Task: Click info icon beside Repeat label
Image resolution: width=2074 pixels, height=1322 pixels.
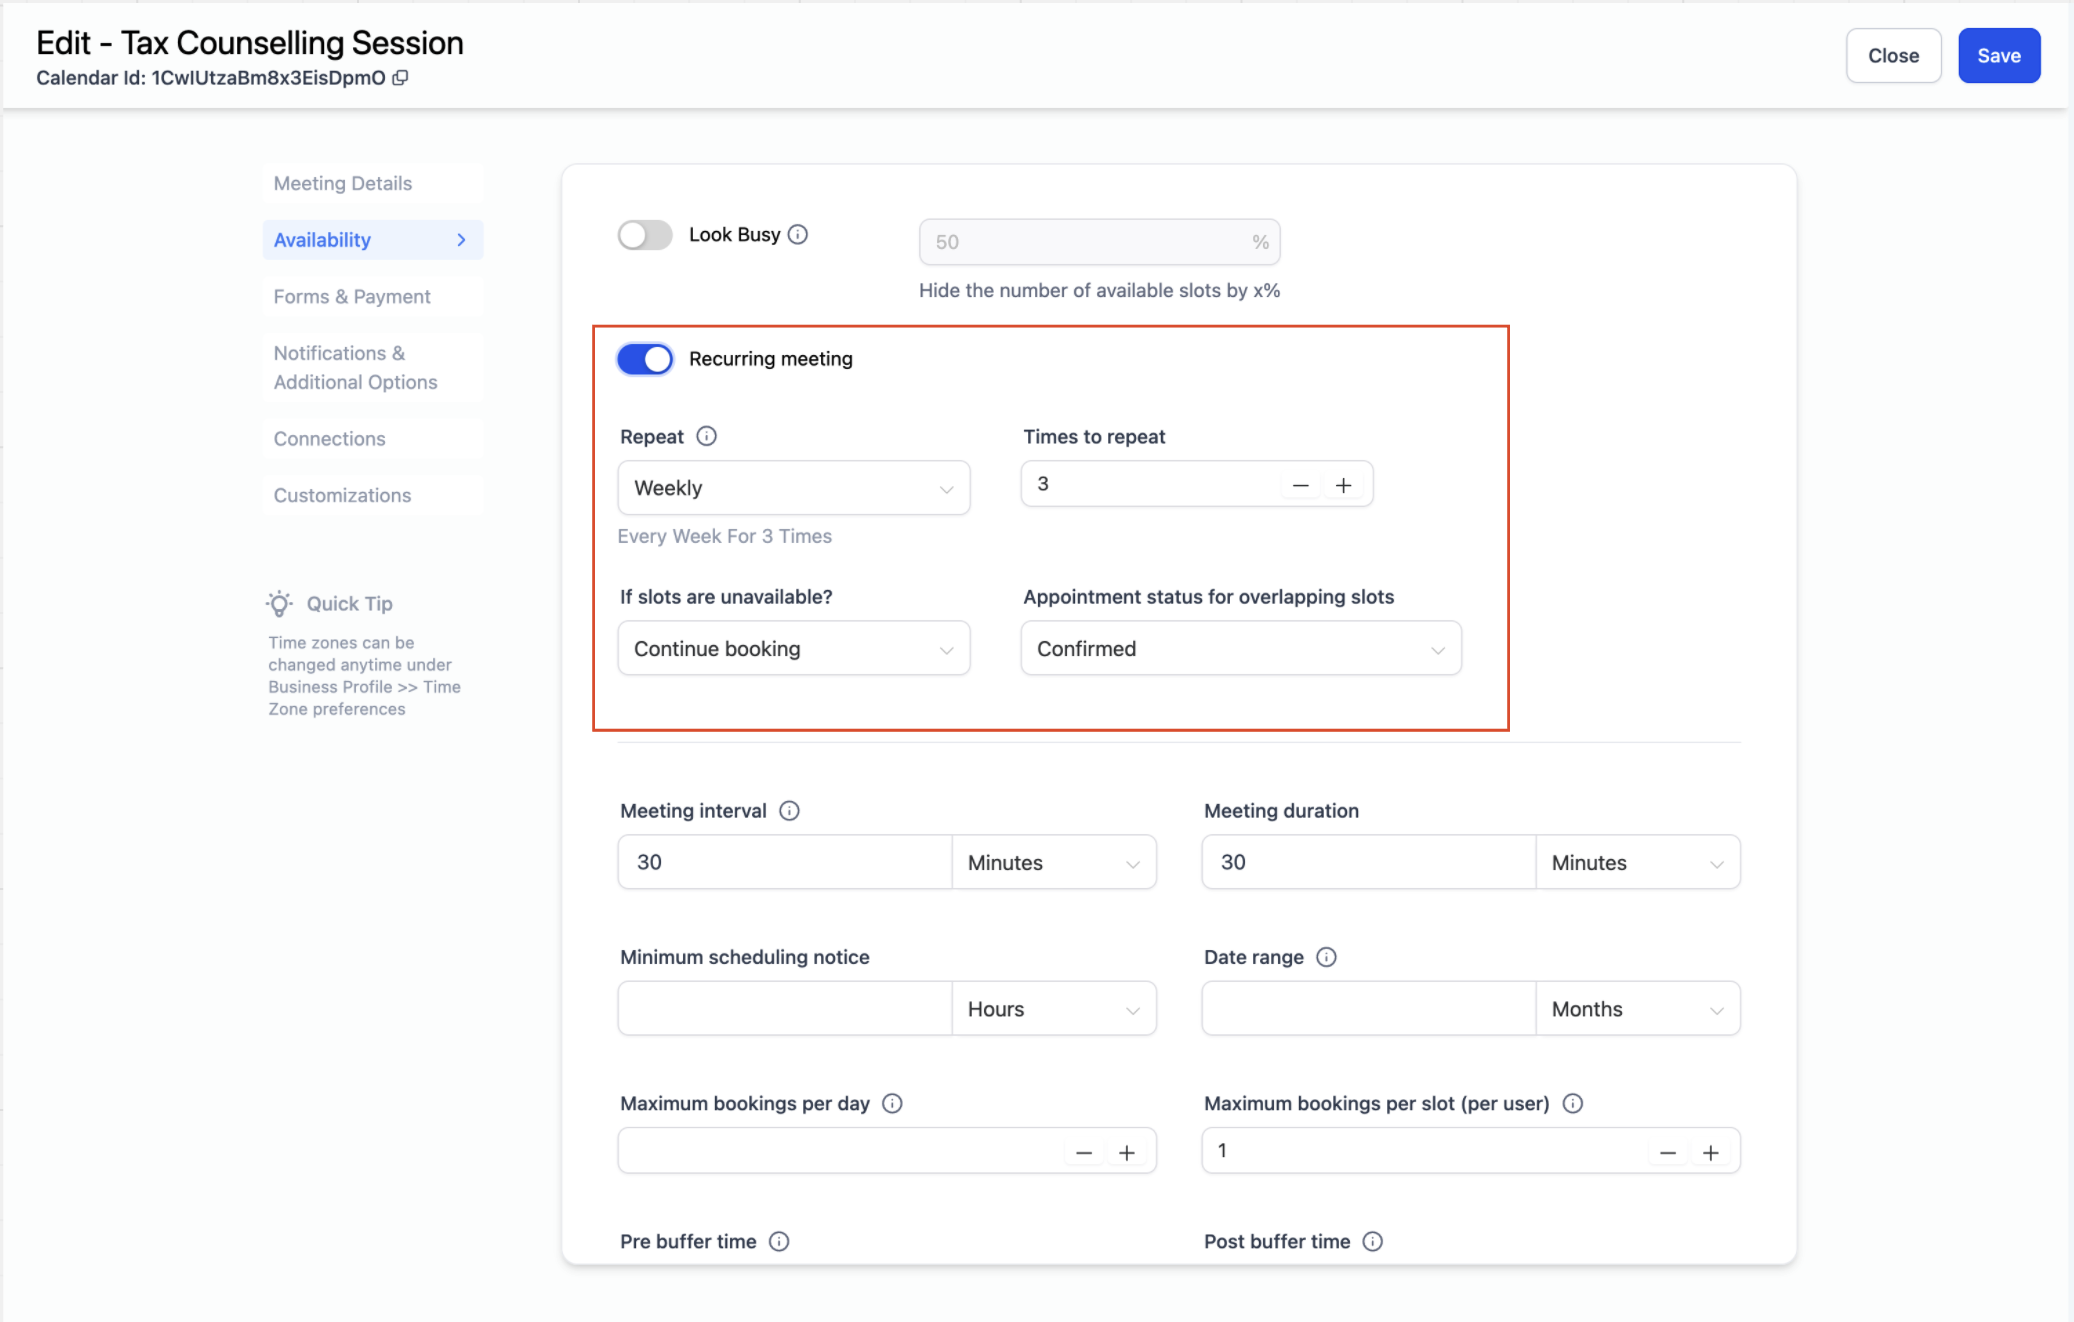Action: [706, 436]
